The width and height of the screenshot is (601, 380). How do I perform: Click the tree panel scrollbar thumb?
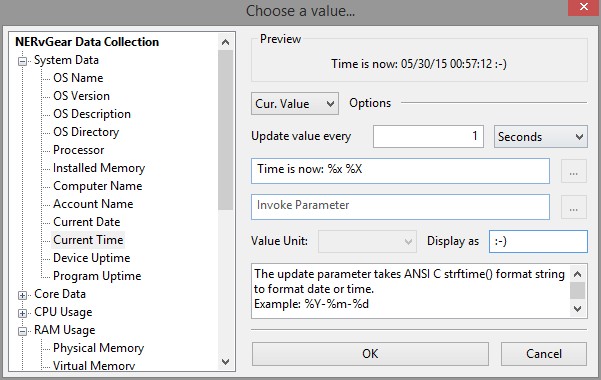point(226,130)
